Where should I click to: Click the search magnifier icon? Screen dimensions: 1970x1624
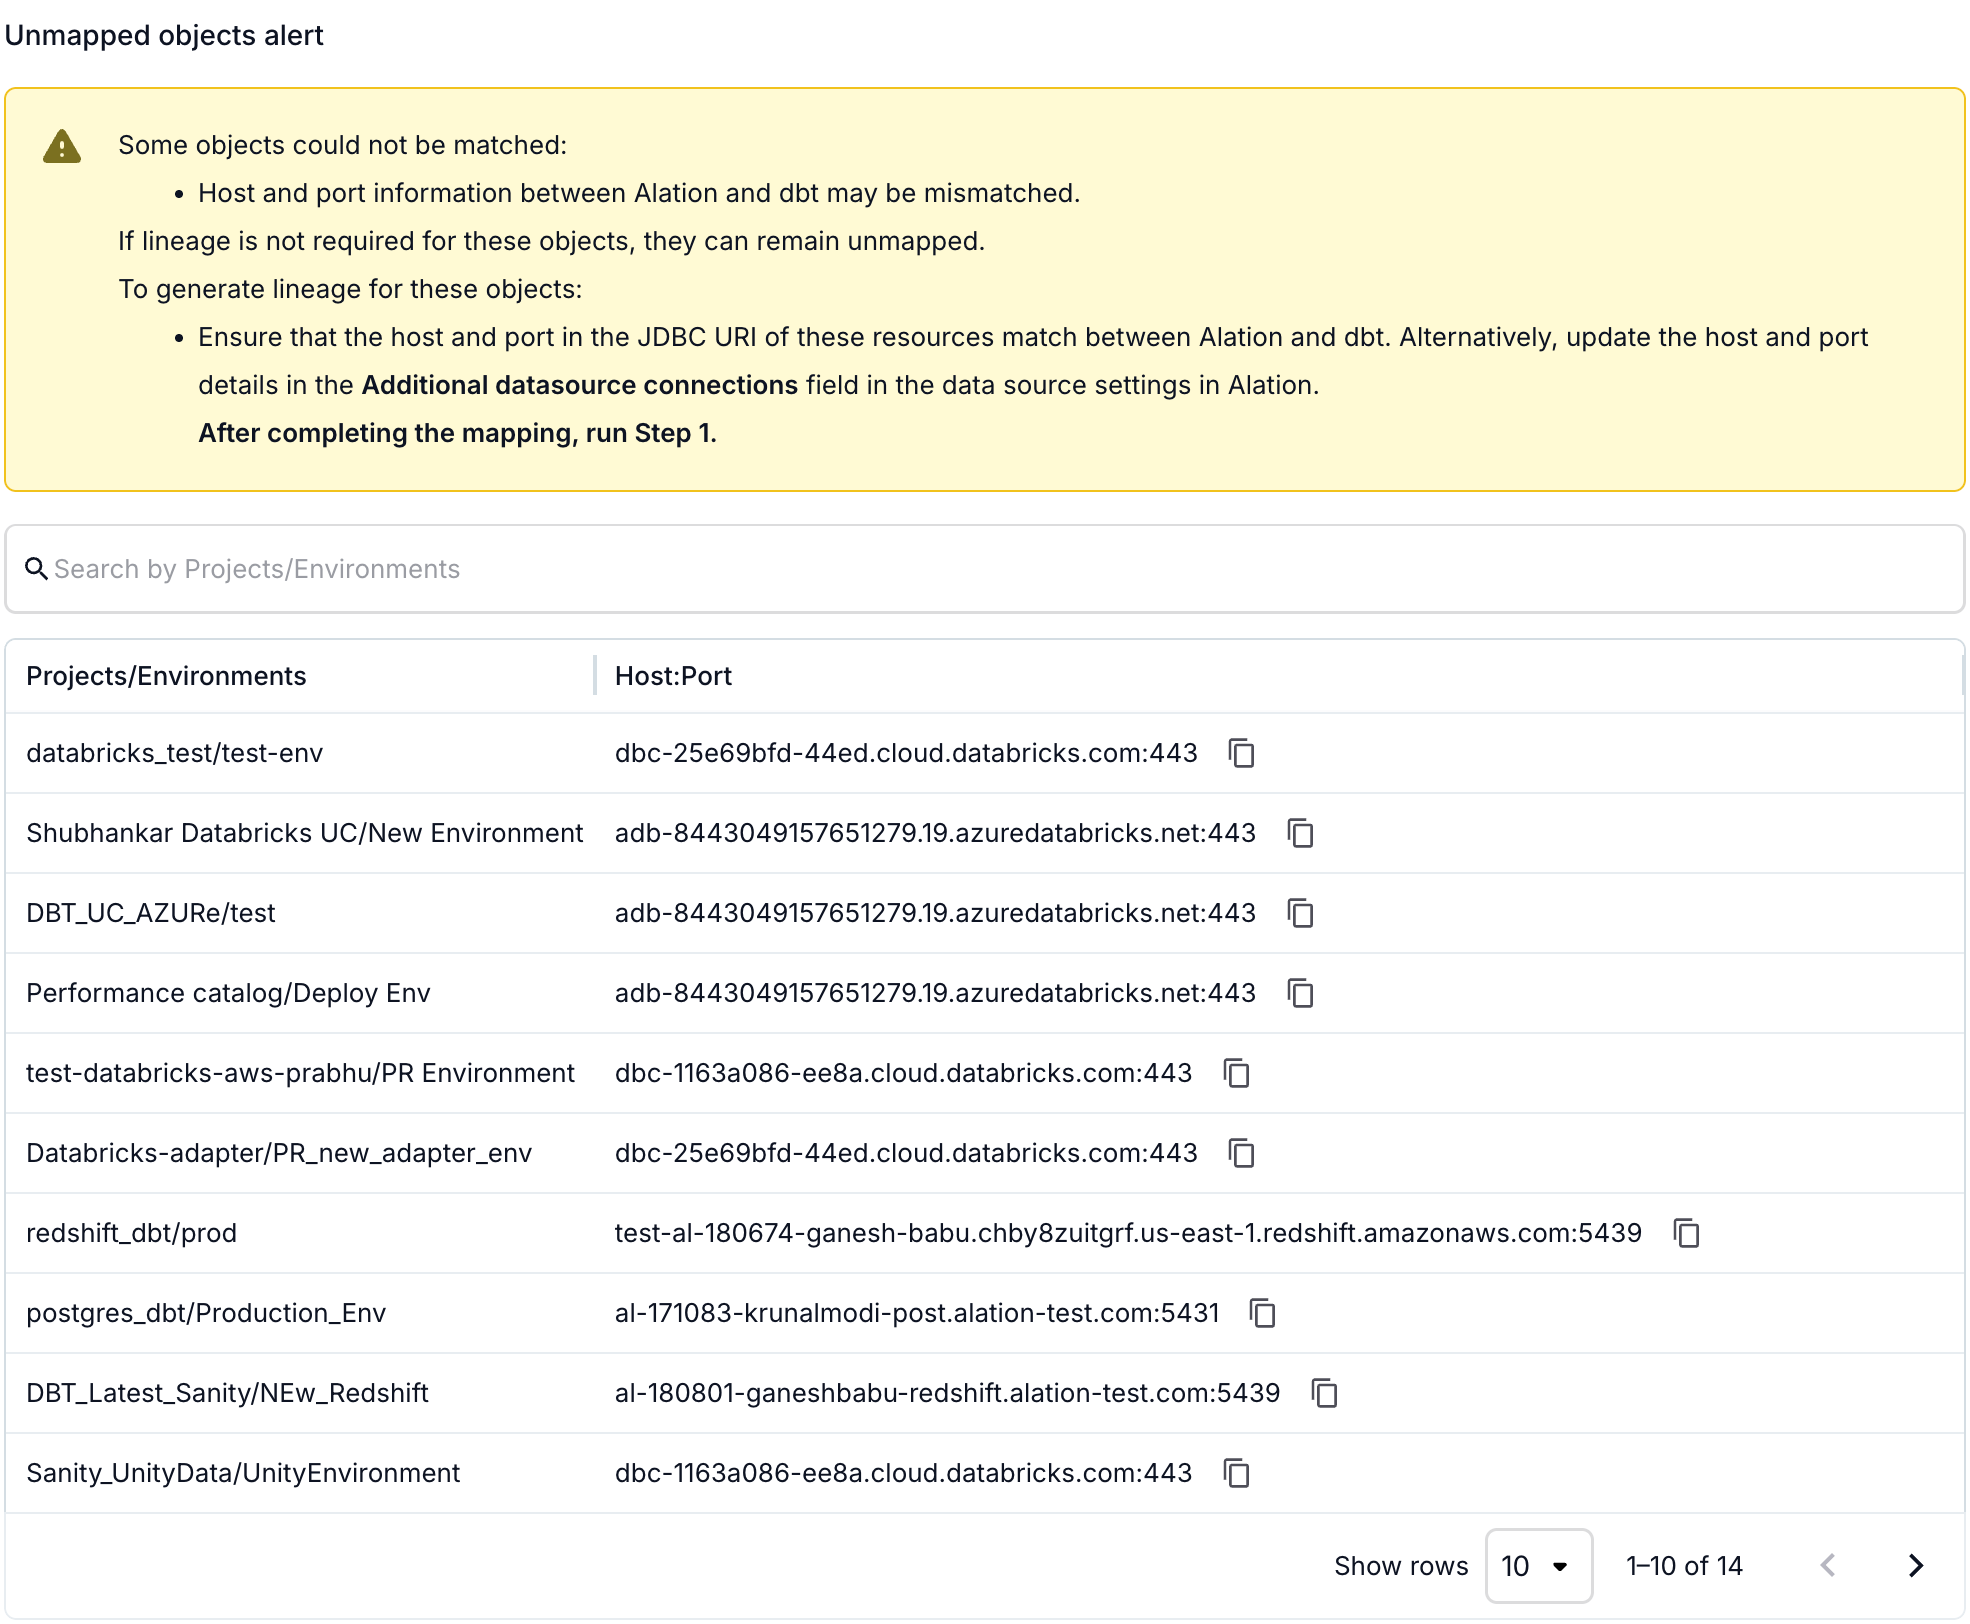click(36, 569)
